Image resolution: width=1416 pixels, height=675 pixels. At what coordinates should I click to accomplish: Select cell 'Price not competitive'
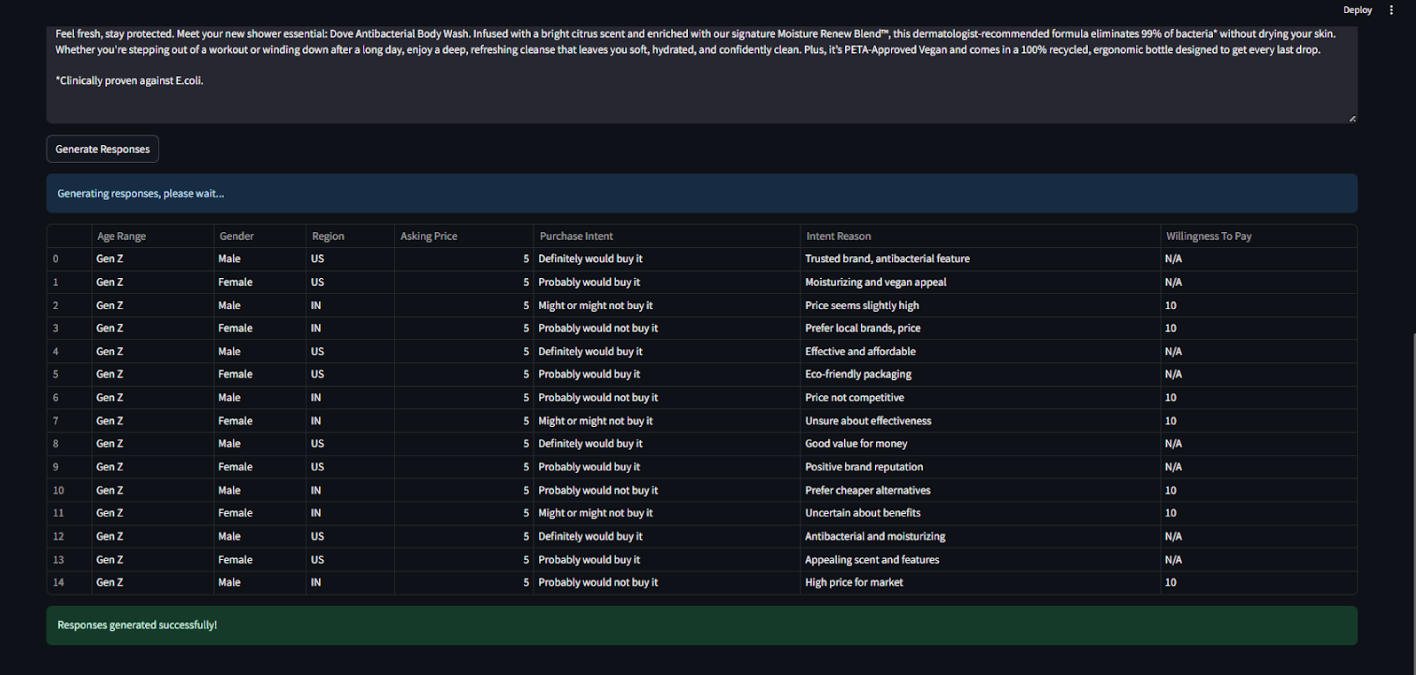[980, 397]
